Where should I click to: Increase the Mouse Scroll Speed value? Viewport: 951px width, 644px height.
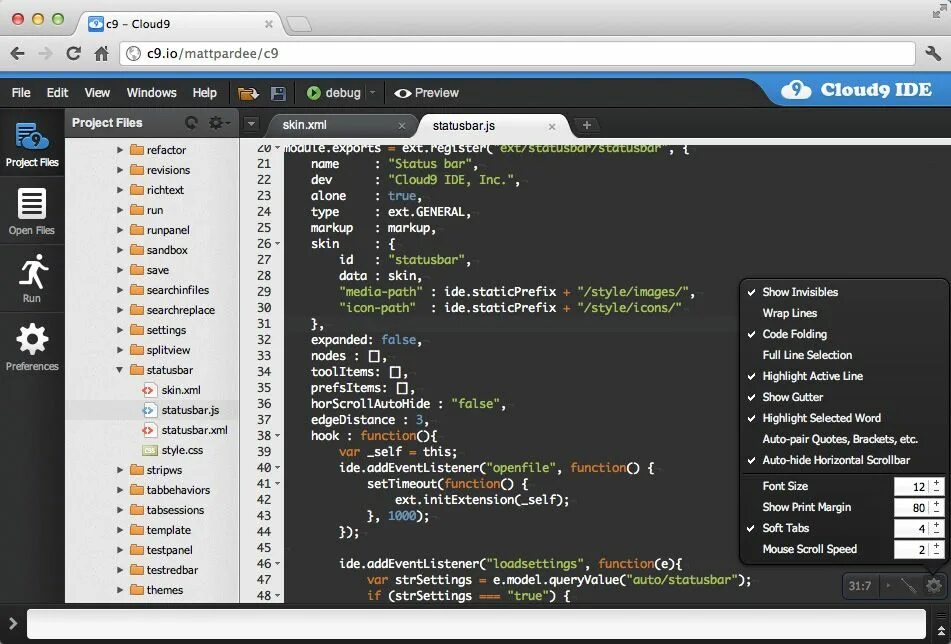coord(936,546)
